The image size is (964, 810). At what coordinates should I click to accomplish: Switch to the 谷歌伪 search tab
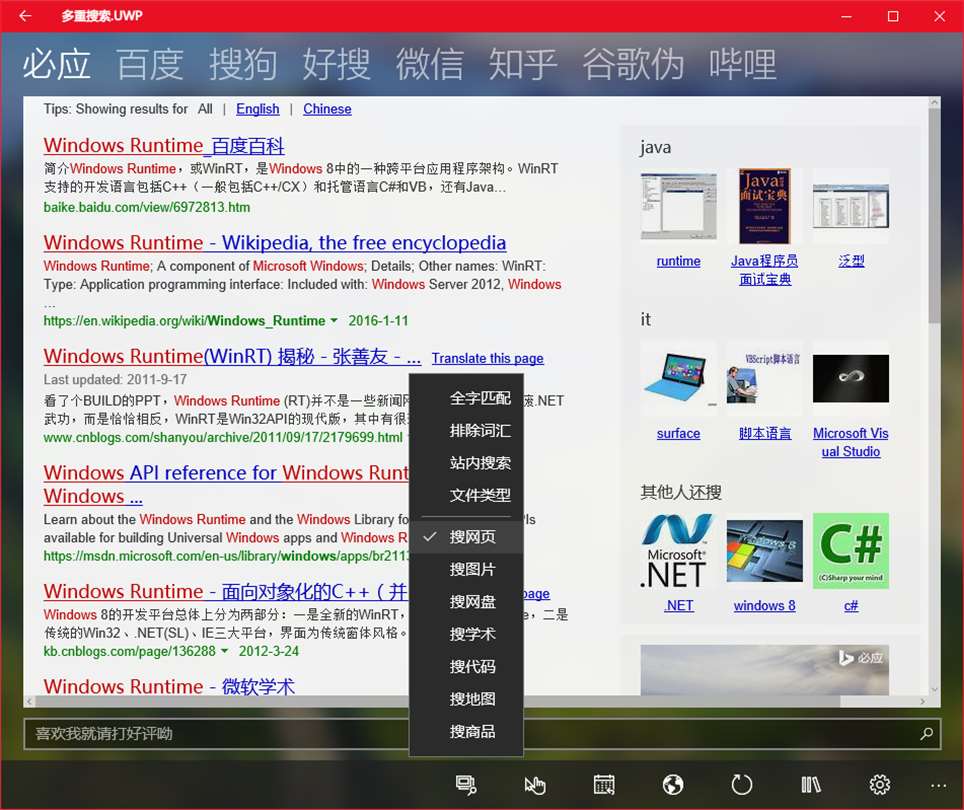tap(633, 64)
